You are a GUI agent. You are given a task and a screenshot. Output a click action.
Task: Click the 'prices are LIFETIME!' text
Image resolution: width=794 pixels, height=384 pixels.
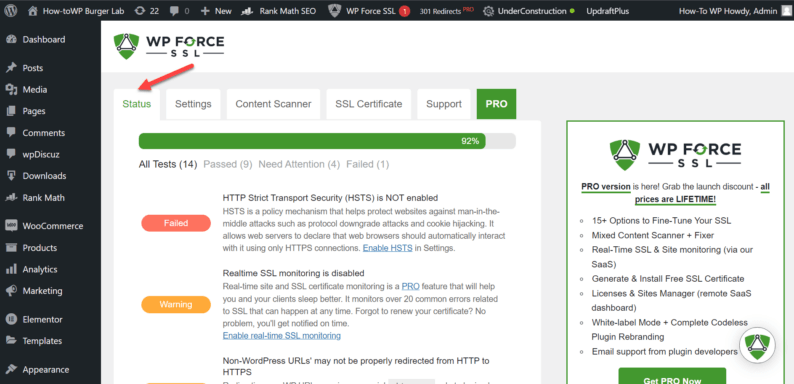tap(676, 200)
